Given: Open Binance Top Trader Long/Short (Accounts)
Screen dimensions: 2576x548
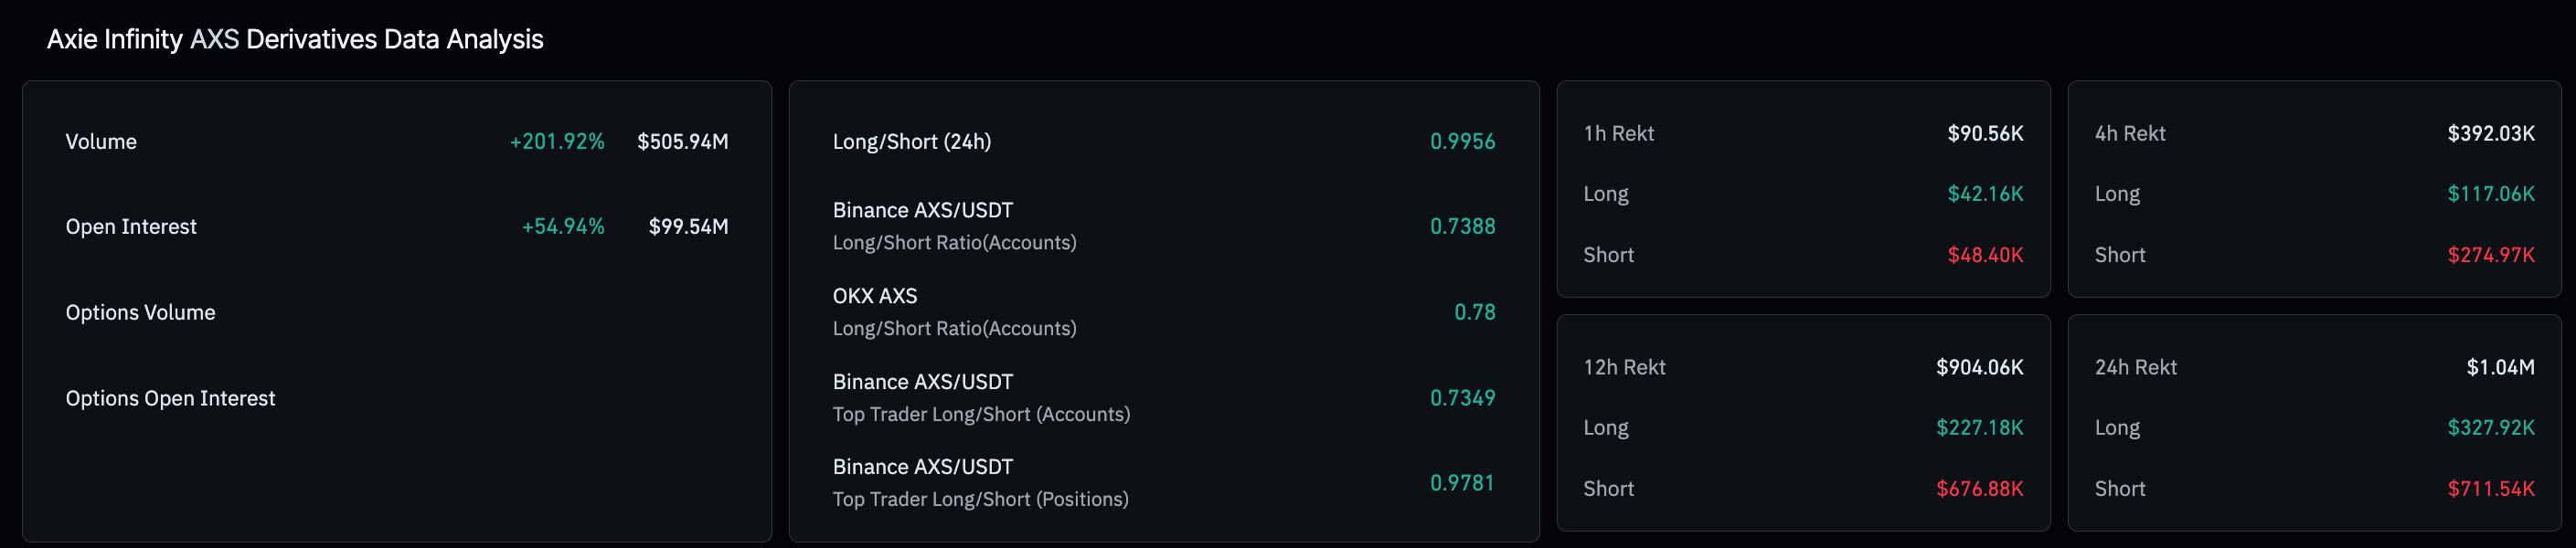Looking at the screenshot, I should tap(980, 397).
